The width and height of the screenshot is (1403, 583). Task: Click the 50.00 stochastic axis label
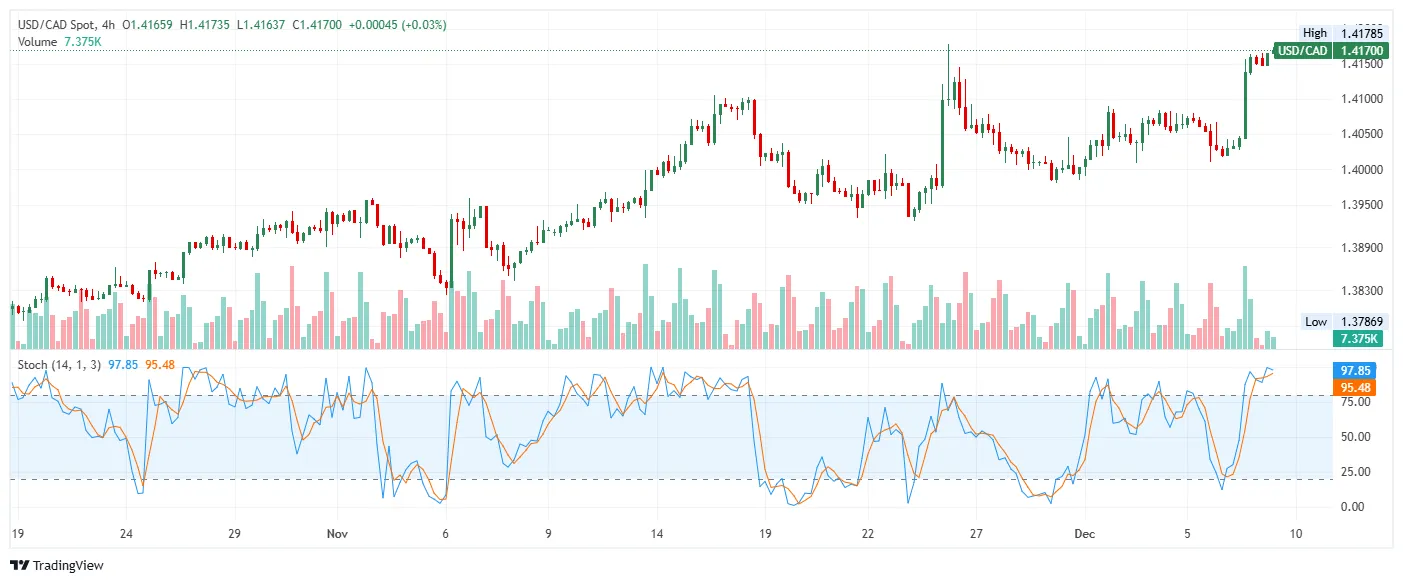point(1355,437)
